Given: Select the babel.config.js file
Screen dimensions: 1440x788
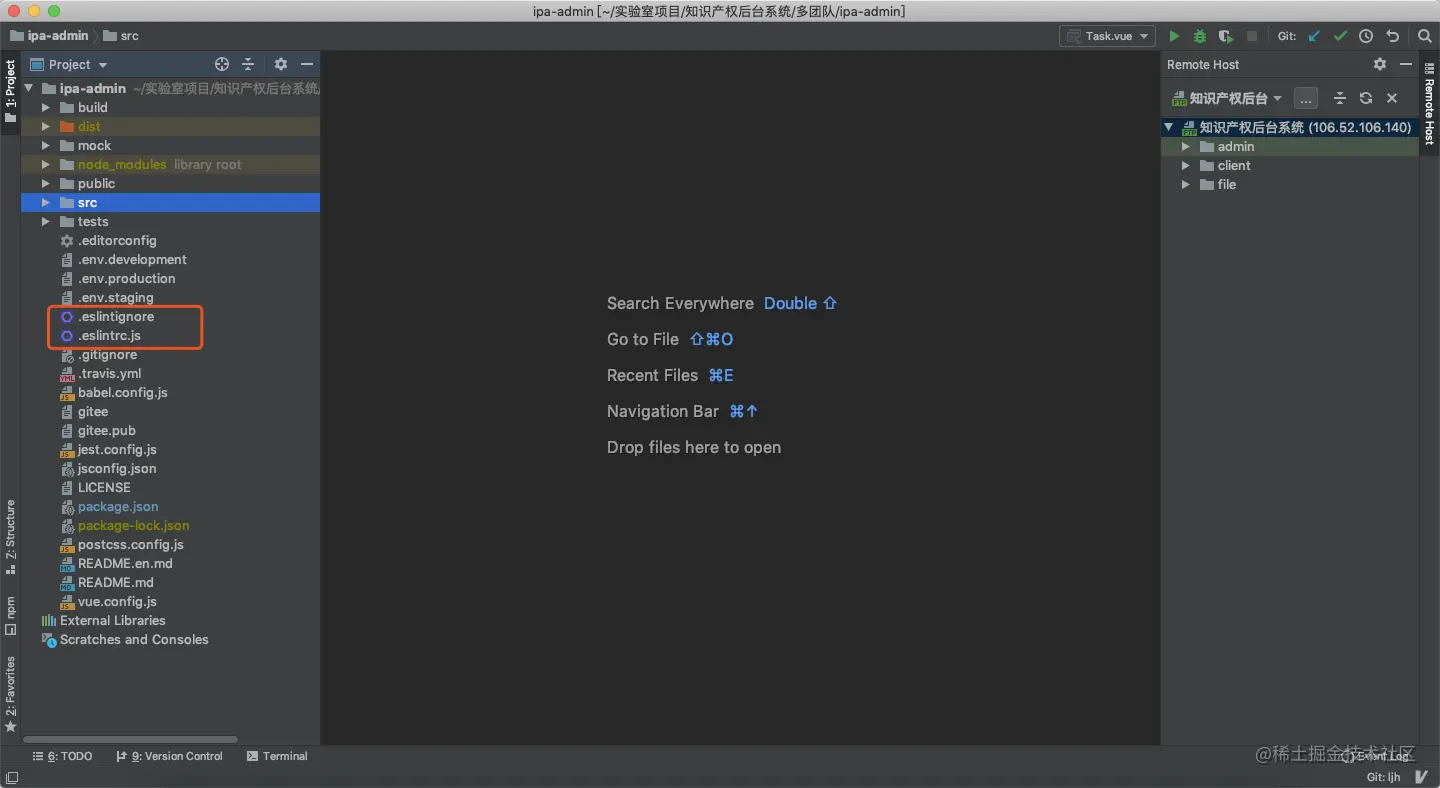Looking at the screenshot, I should coord(123,392).
